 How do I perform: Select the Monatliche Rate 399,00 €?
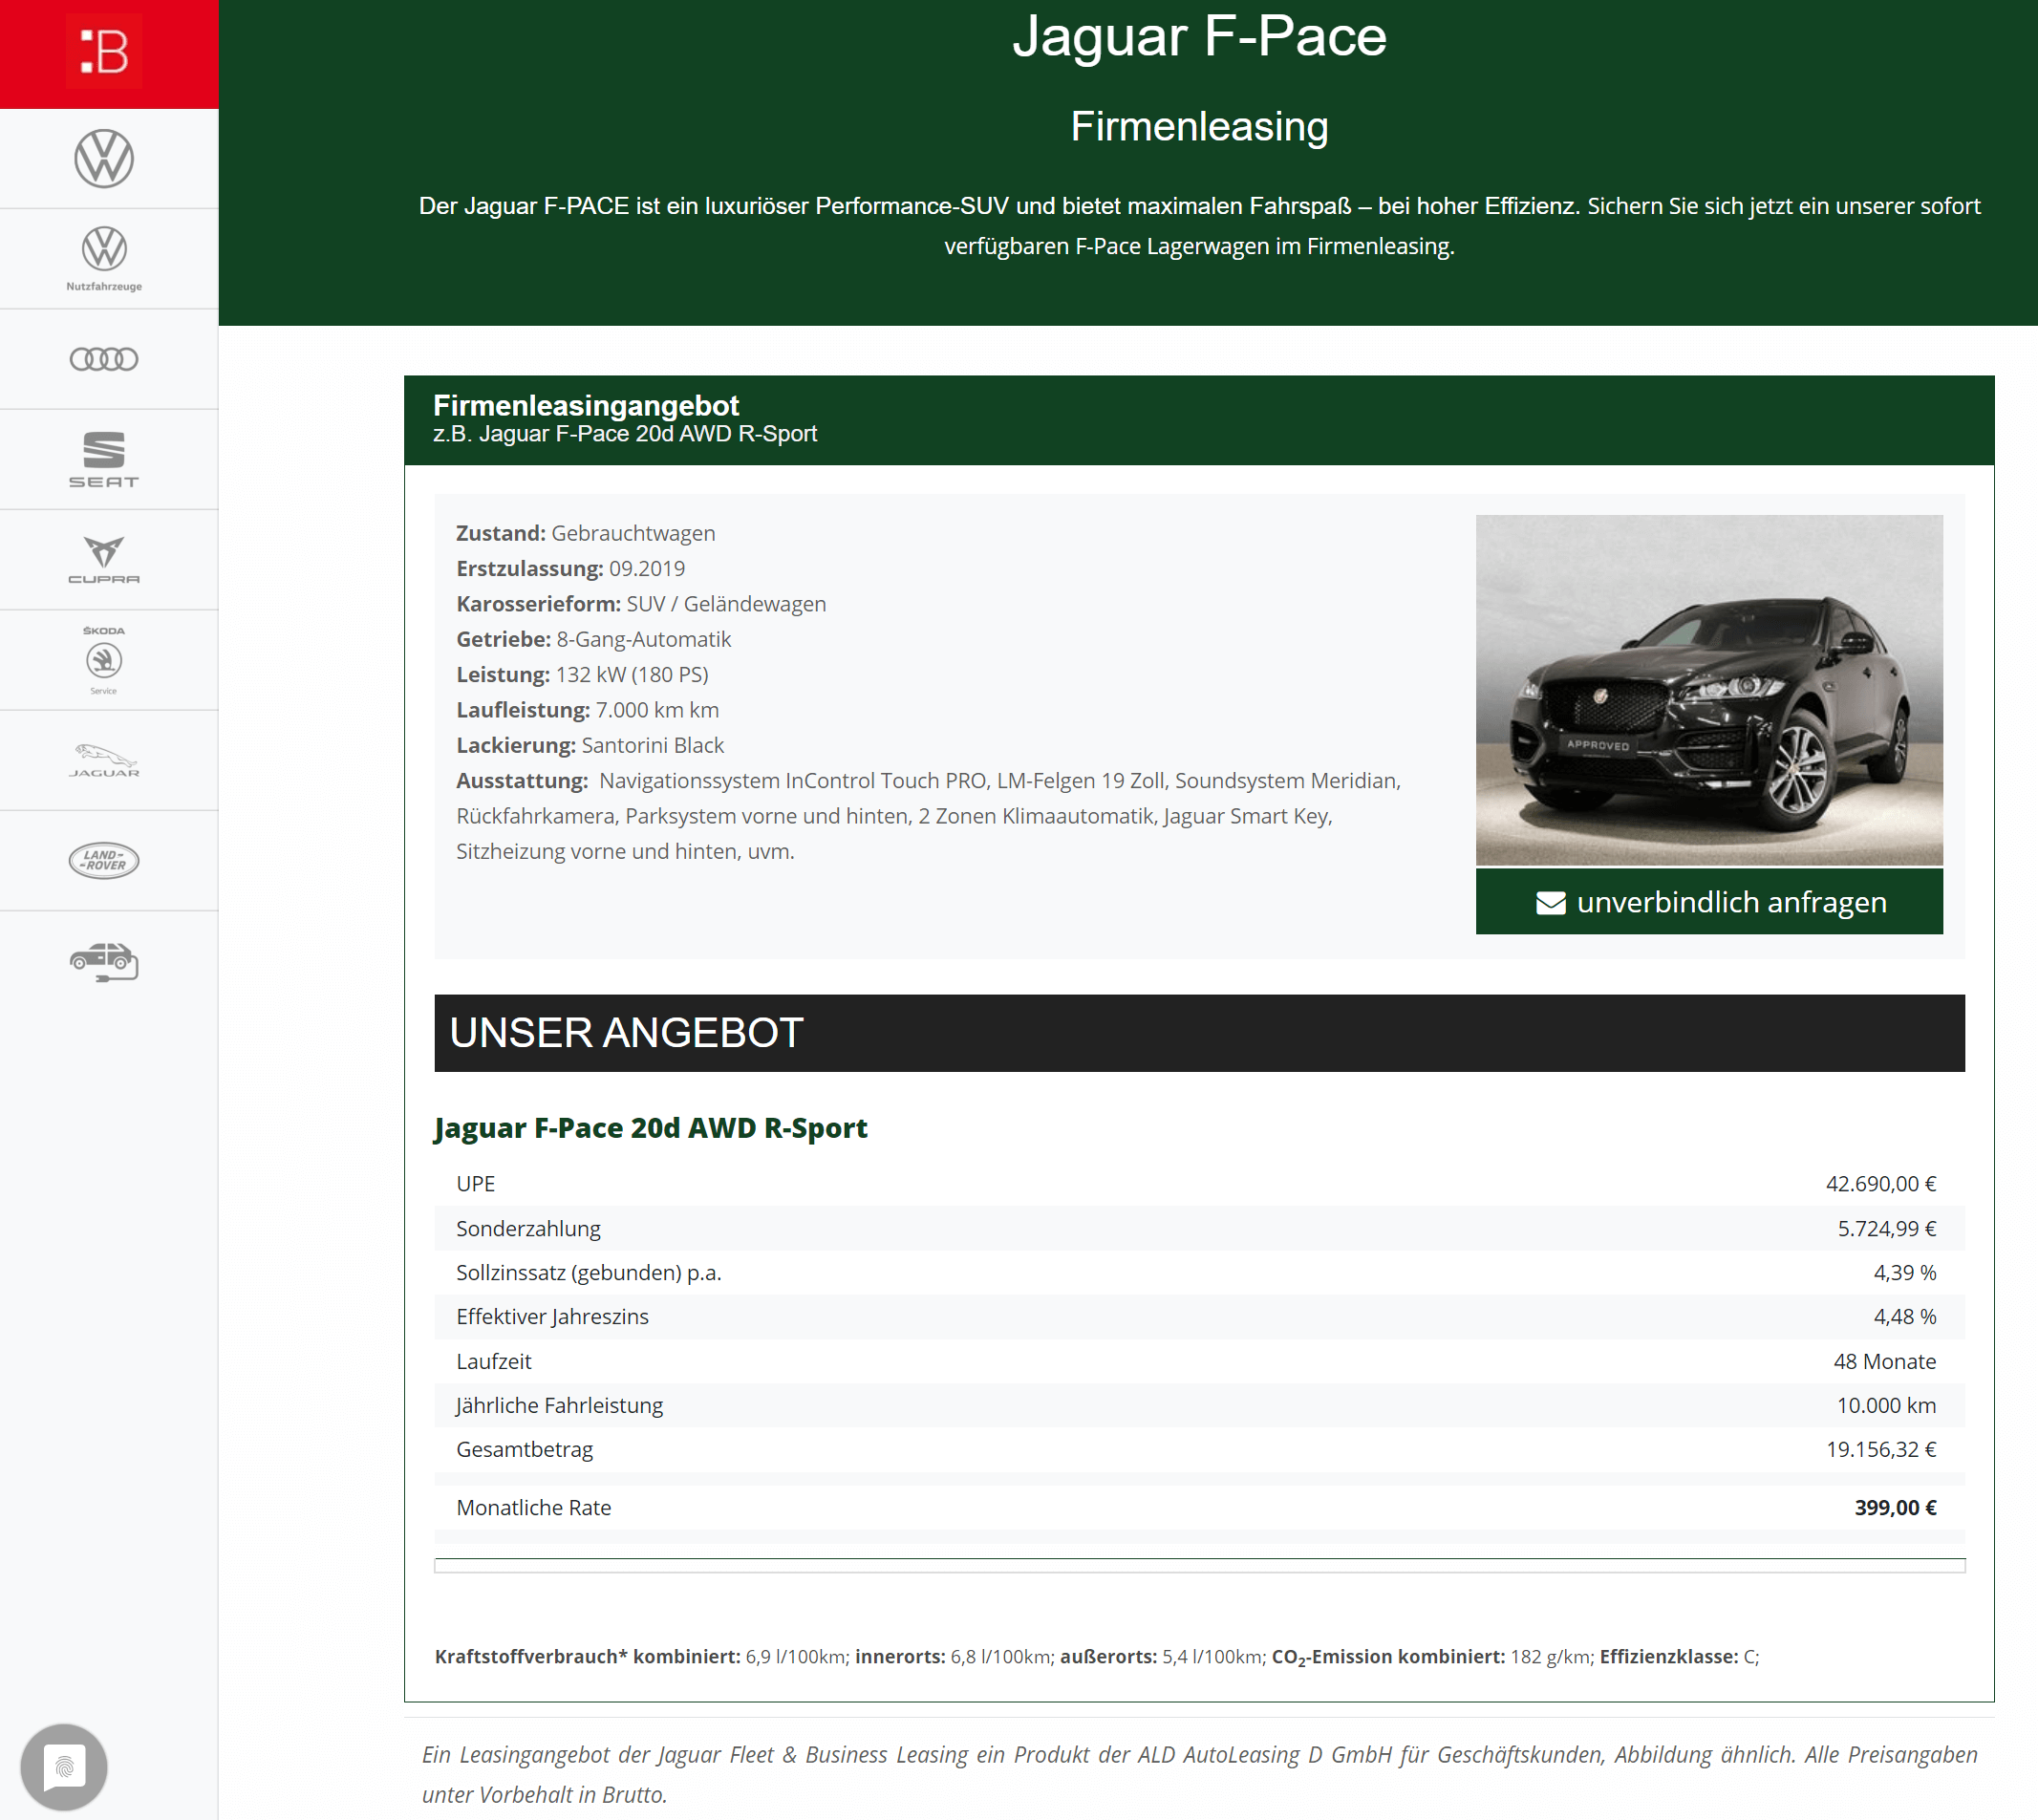(1895, 1508)
